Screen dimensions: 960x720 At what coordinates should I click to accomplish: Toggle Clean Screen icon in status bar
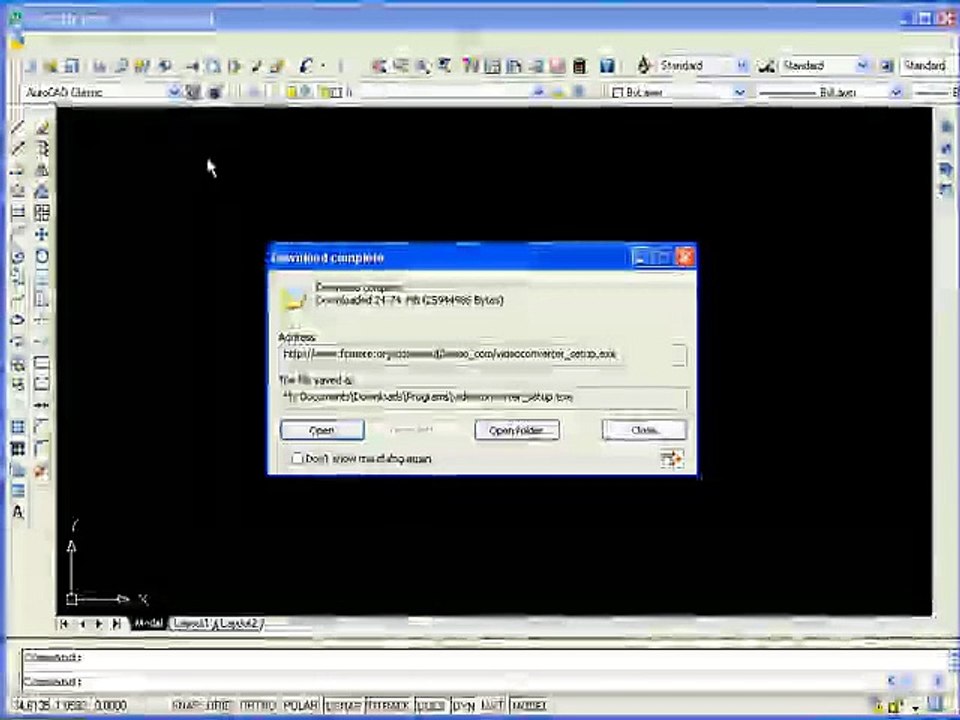coord(934,705)
